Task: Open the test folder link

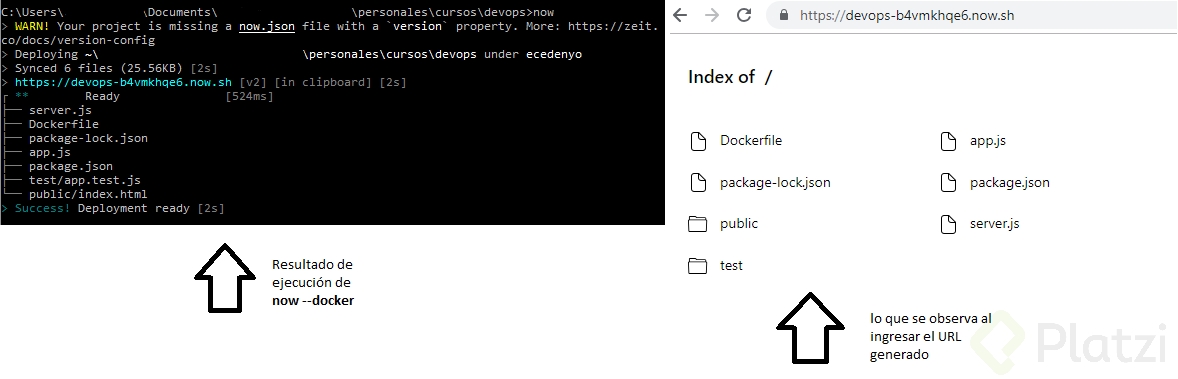Action: [x=731, y=265]
